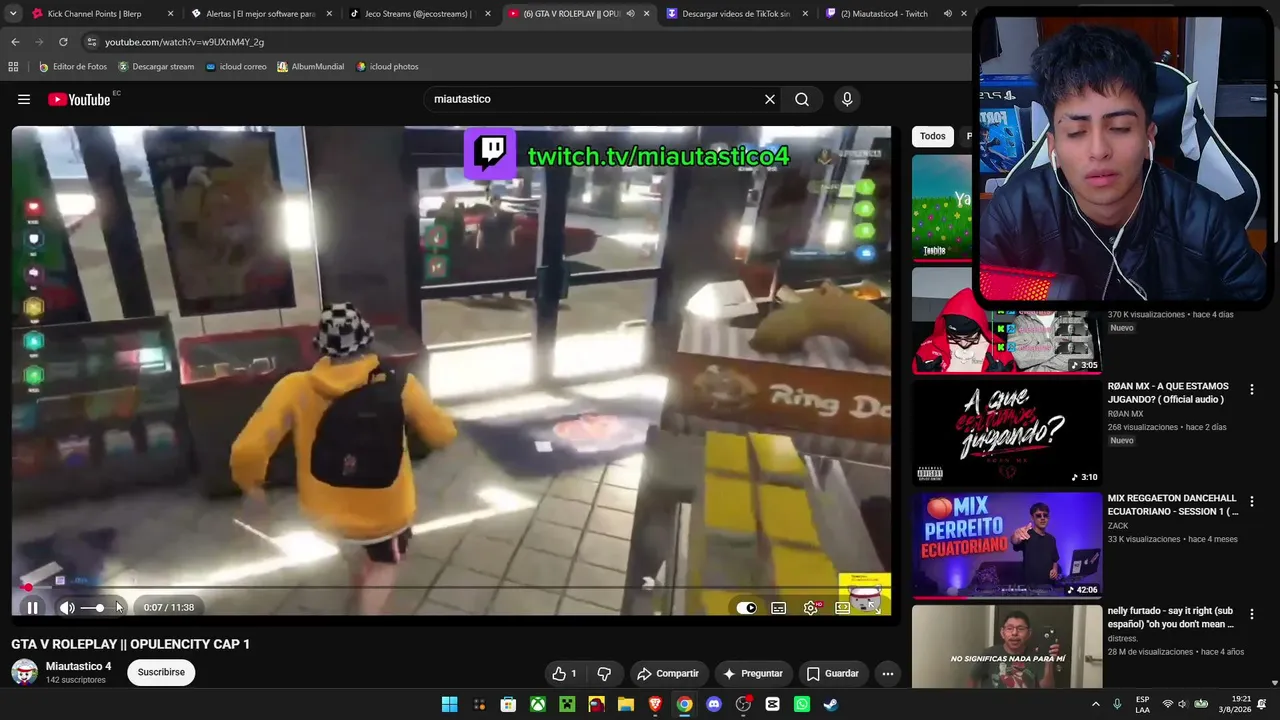The image size is (1280, 720).
Task: Open options for the Nelly Furtado video
Action: pos(1251,614)
